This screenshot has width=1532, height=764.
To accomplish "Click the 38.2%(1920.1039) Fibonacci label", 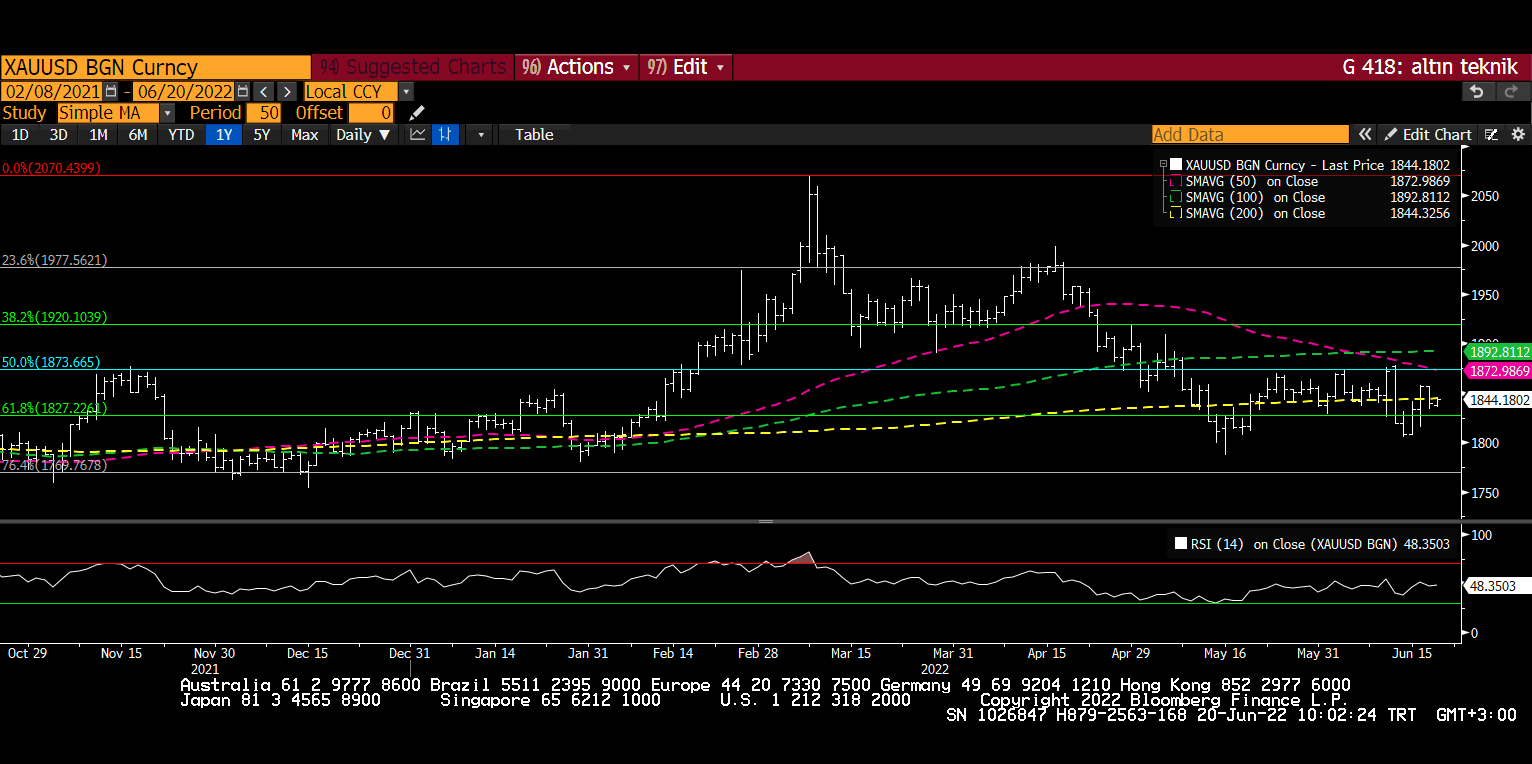I will 54,317.
